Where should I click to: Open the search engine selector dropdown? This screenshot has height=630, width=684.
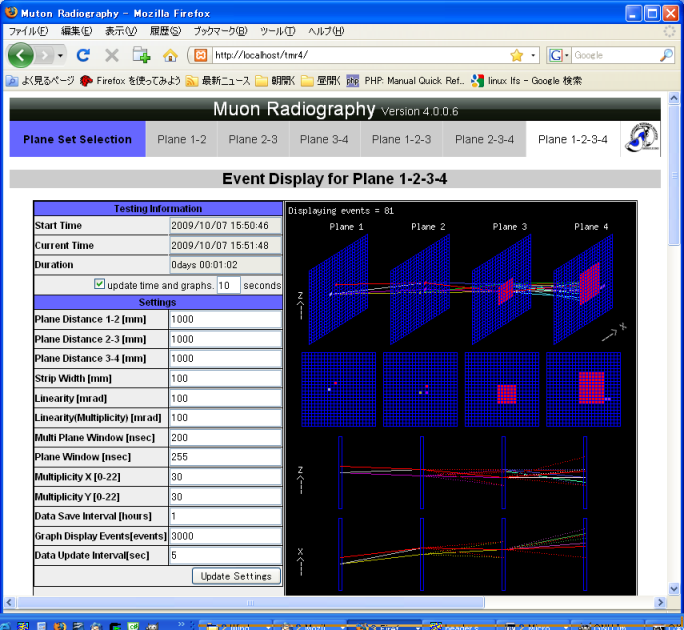(559, 55)
